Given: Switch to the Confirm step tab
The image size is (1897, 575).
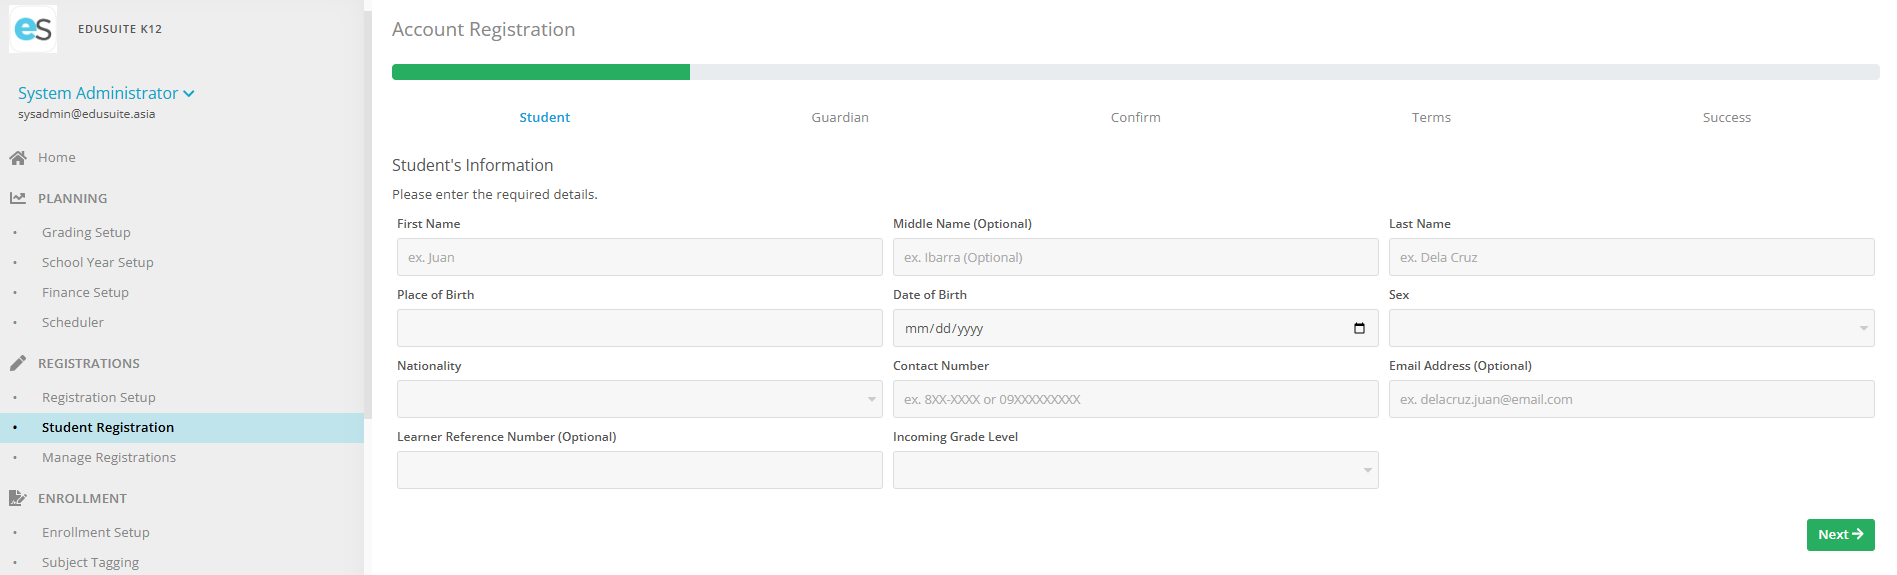Looking at the screenshot, I should pos(1135,117).
